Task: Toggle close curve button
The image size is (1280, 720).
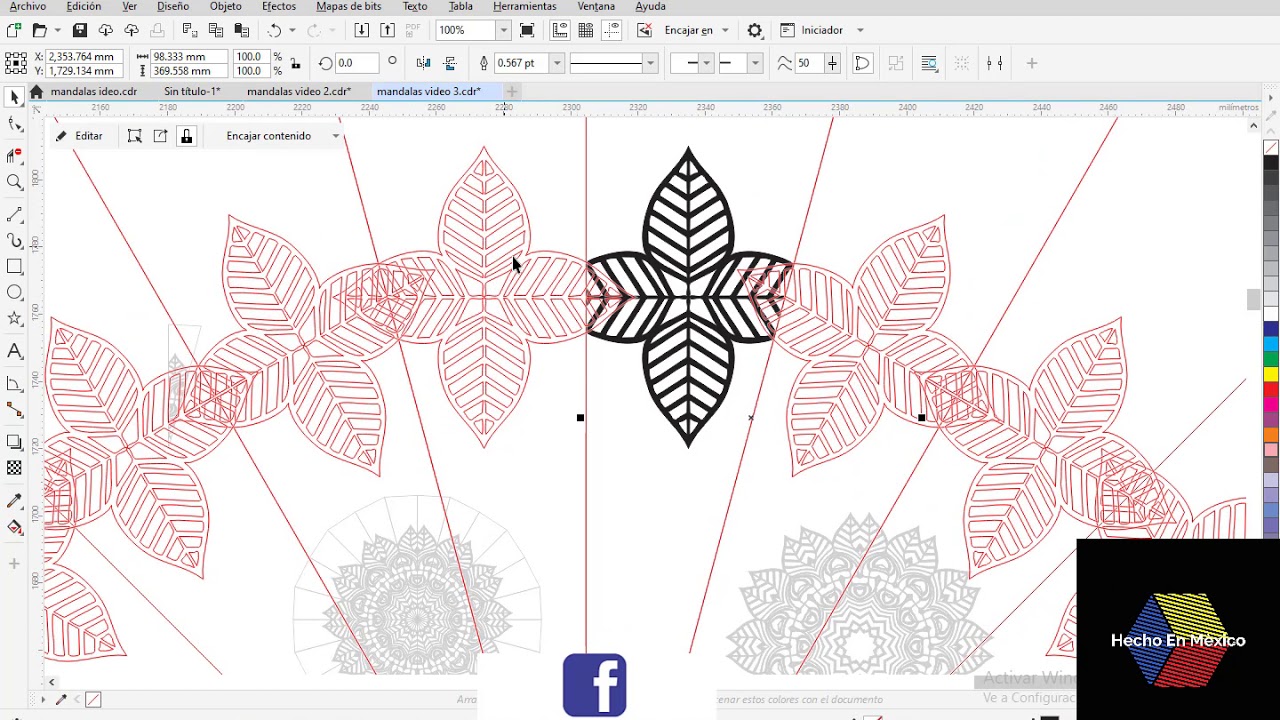Action: [862, 63]
